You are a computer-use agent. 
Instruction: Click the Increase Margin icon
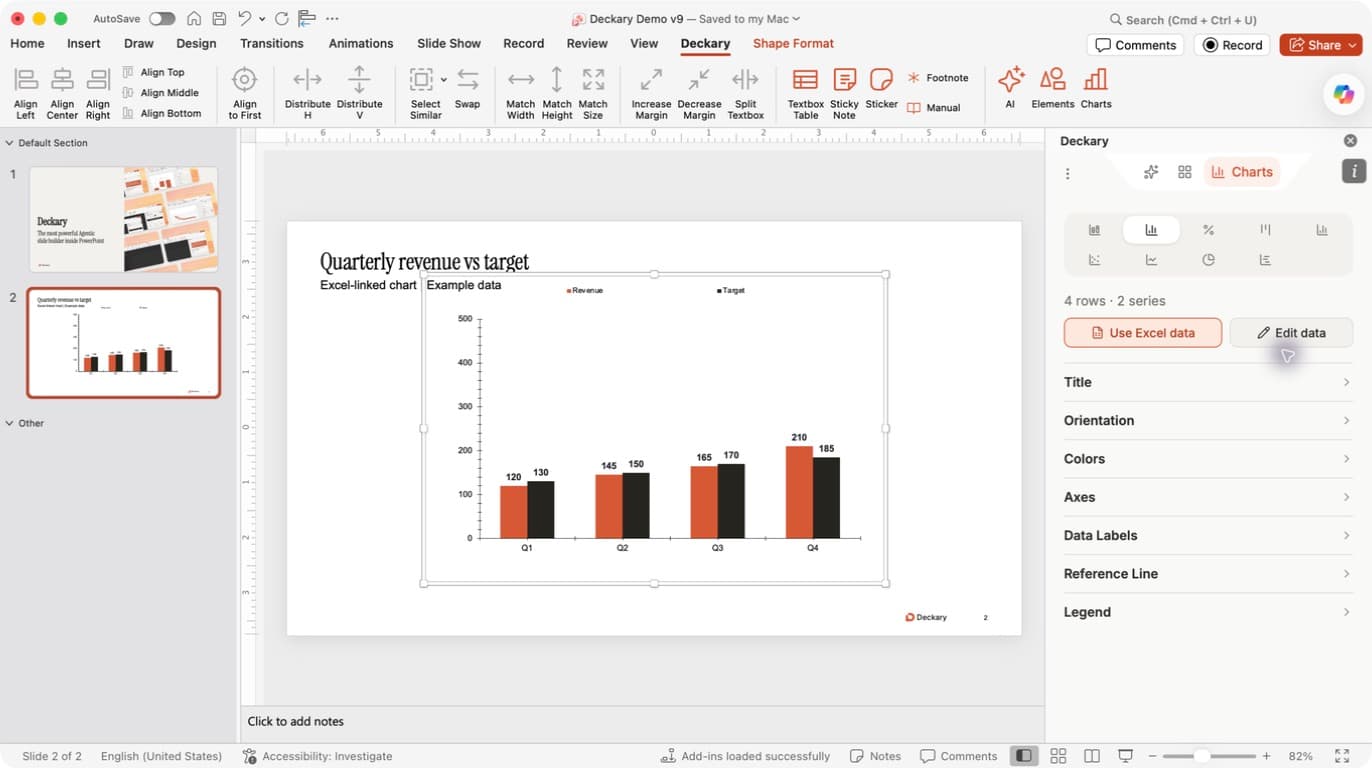click(x=651, y=93)
